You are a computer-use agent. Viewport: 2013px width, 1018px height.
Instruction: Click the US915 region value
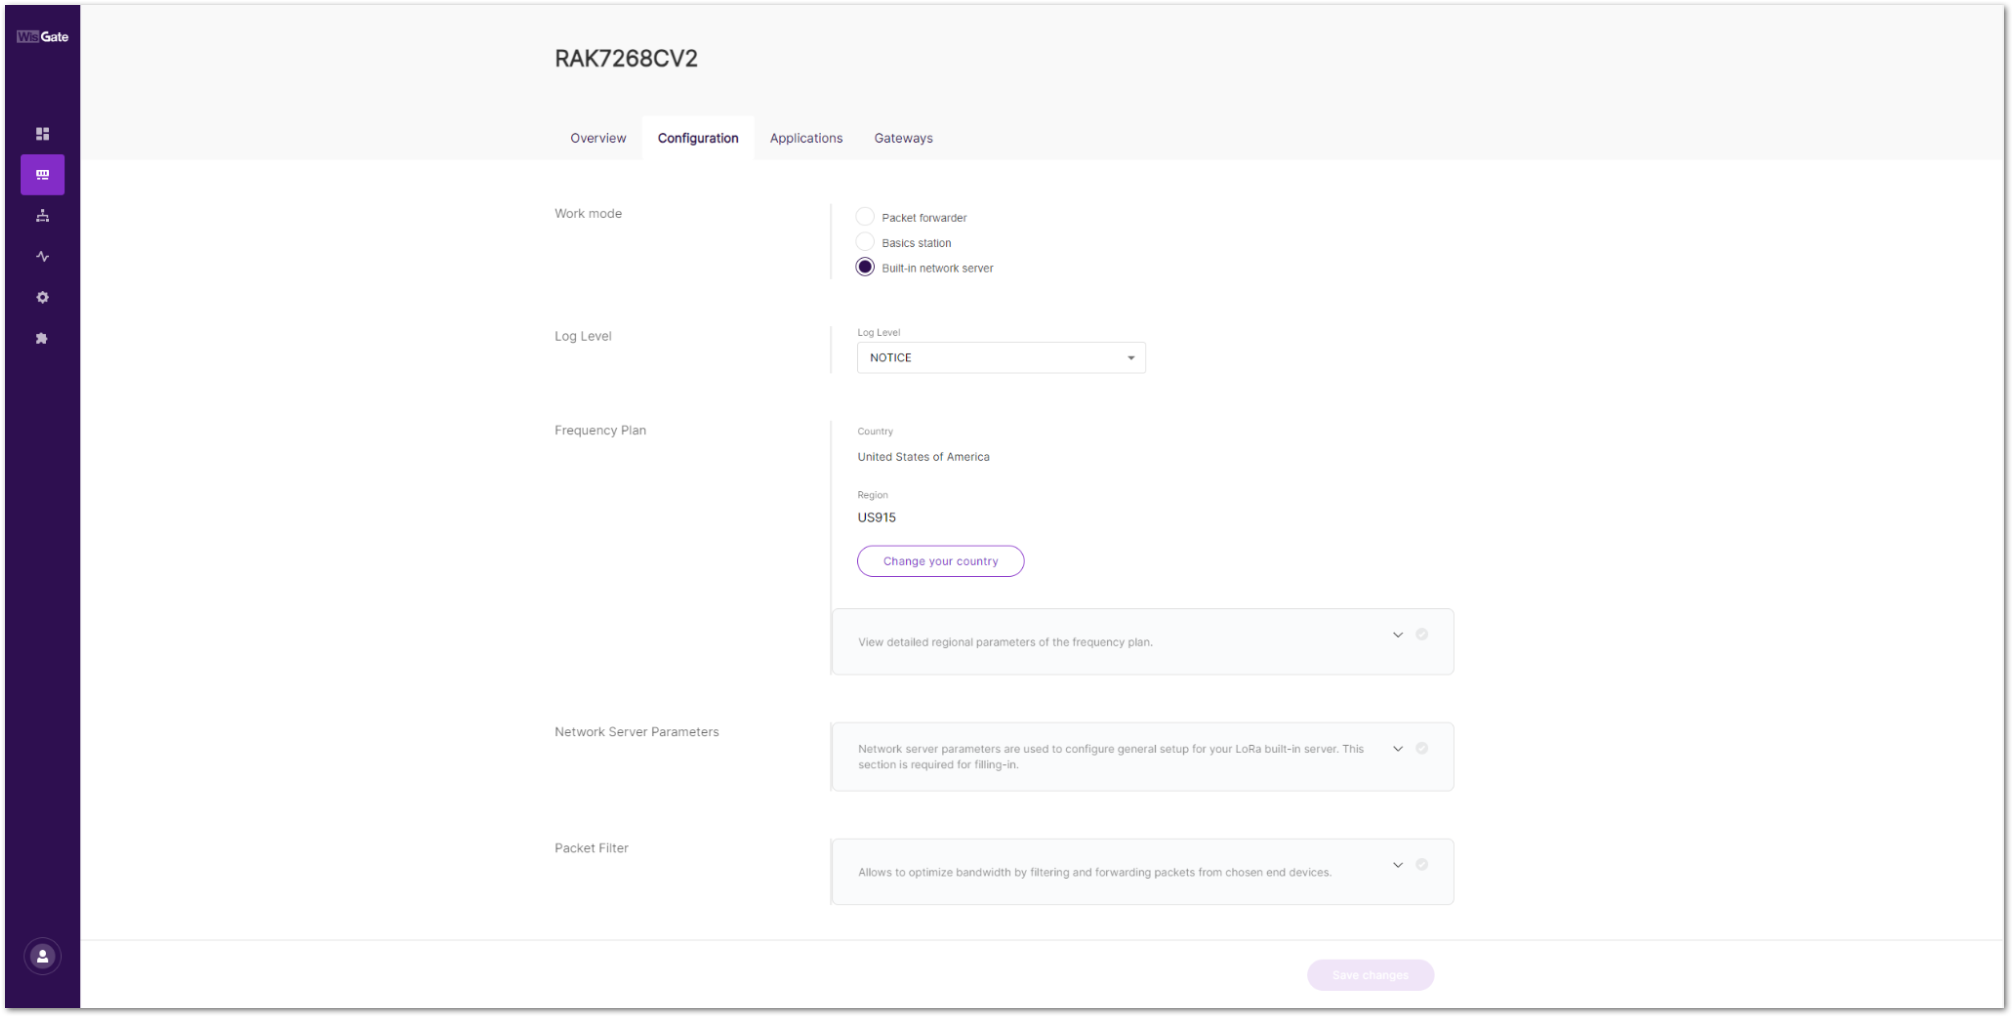tap(876, 518)
